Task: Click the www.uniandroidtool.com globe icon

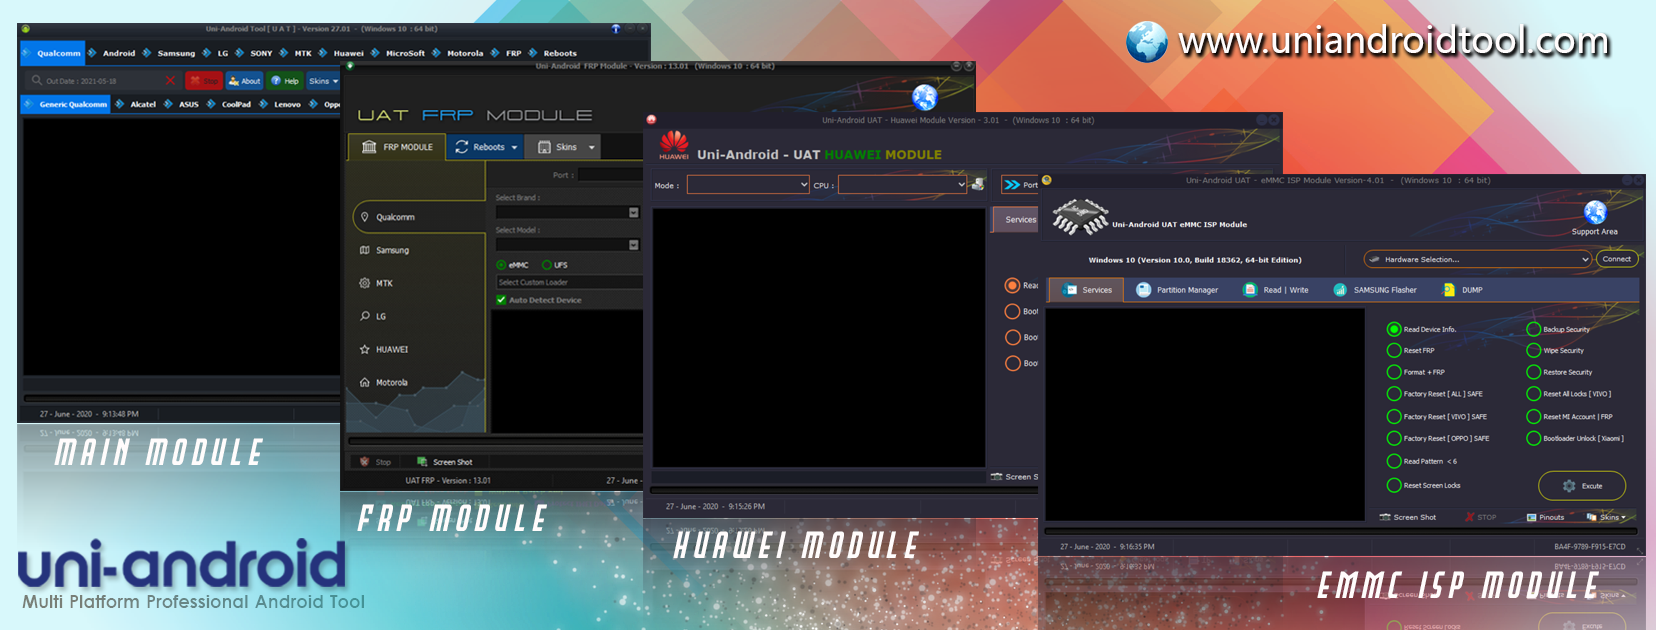Action: (x=1146, y=42)
